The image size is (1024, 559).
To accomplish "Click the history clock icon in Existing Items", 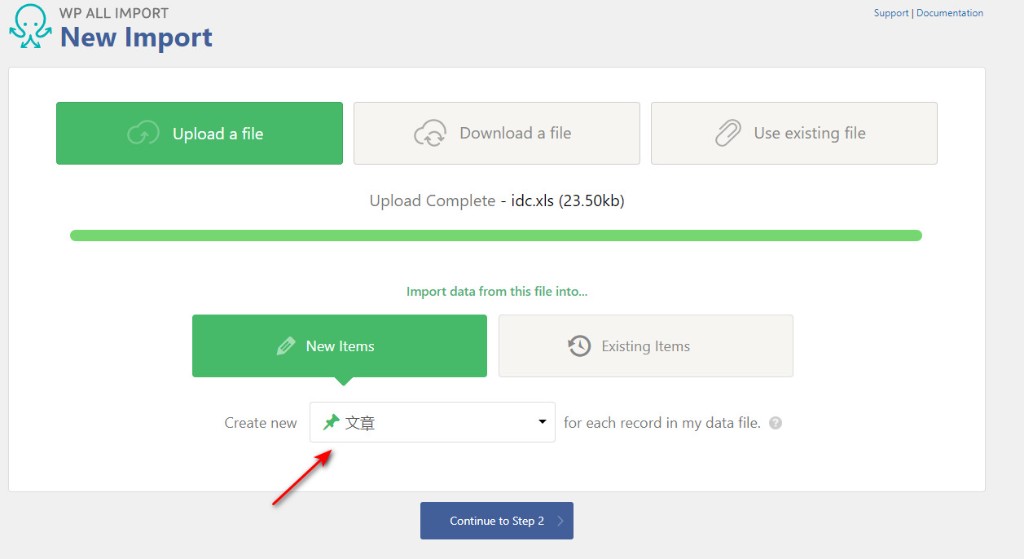I will (x=579, y=346).
